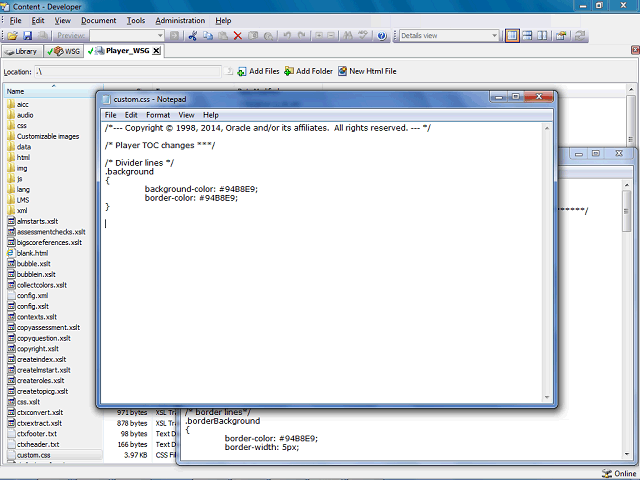Click the Spell check icon

click(362, 36)
